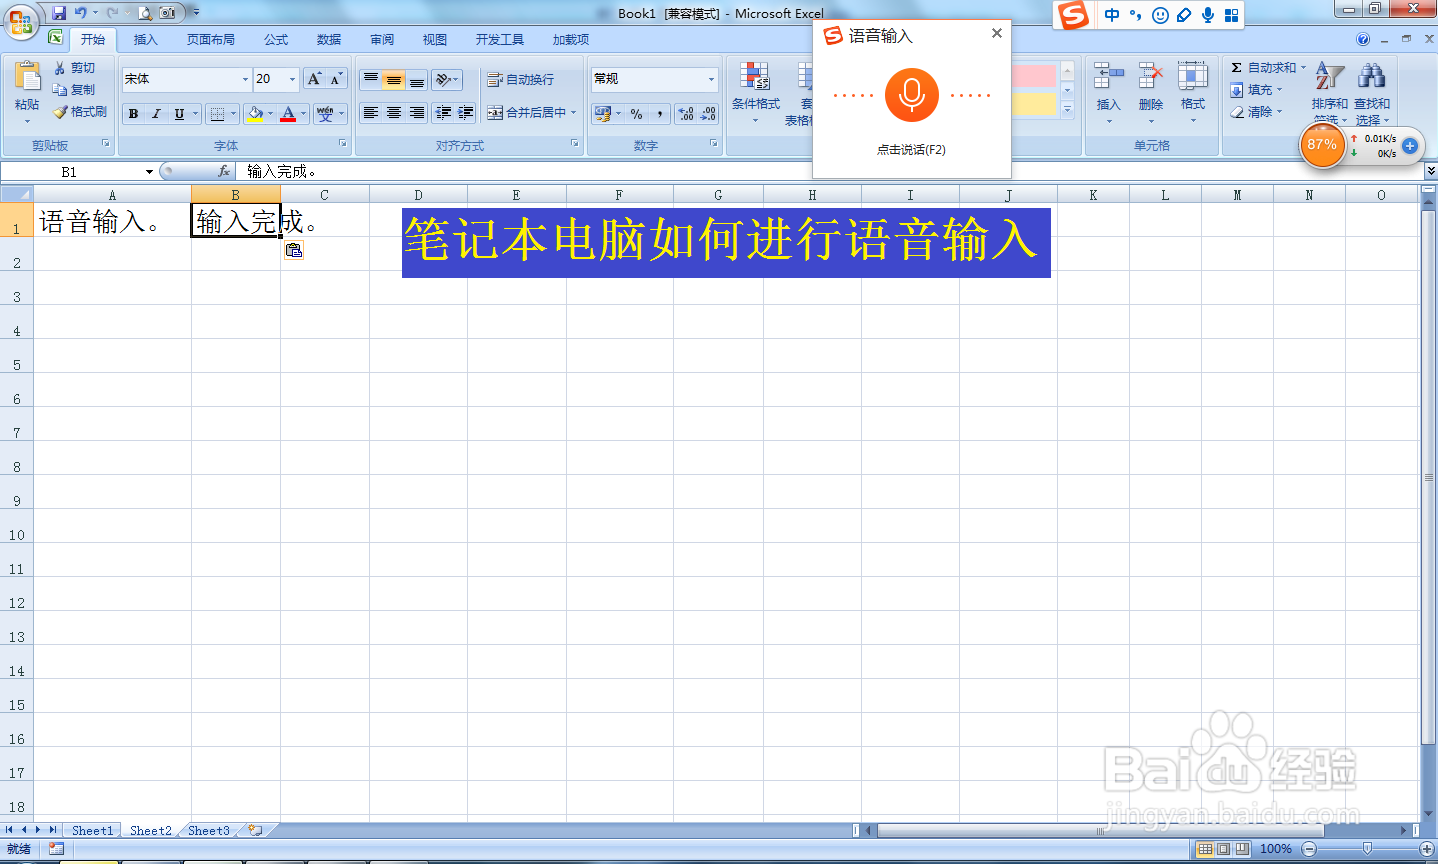The width and height of the screenshot is (1438, 864).
Task: Open 查找和选择 find and select
Action: coord(1372,93)
